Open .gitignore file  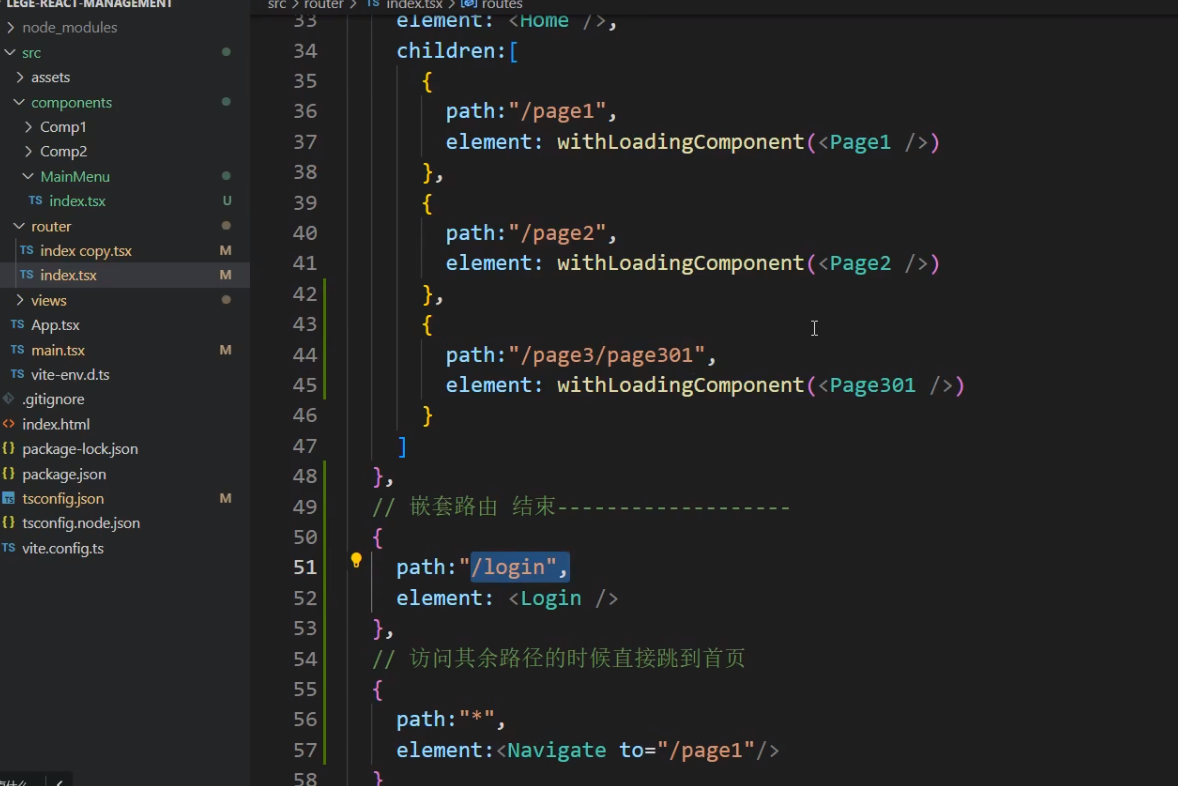click(53, 399)
